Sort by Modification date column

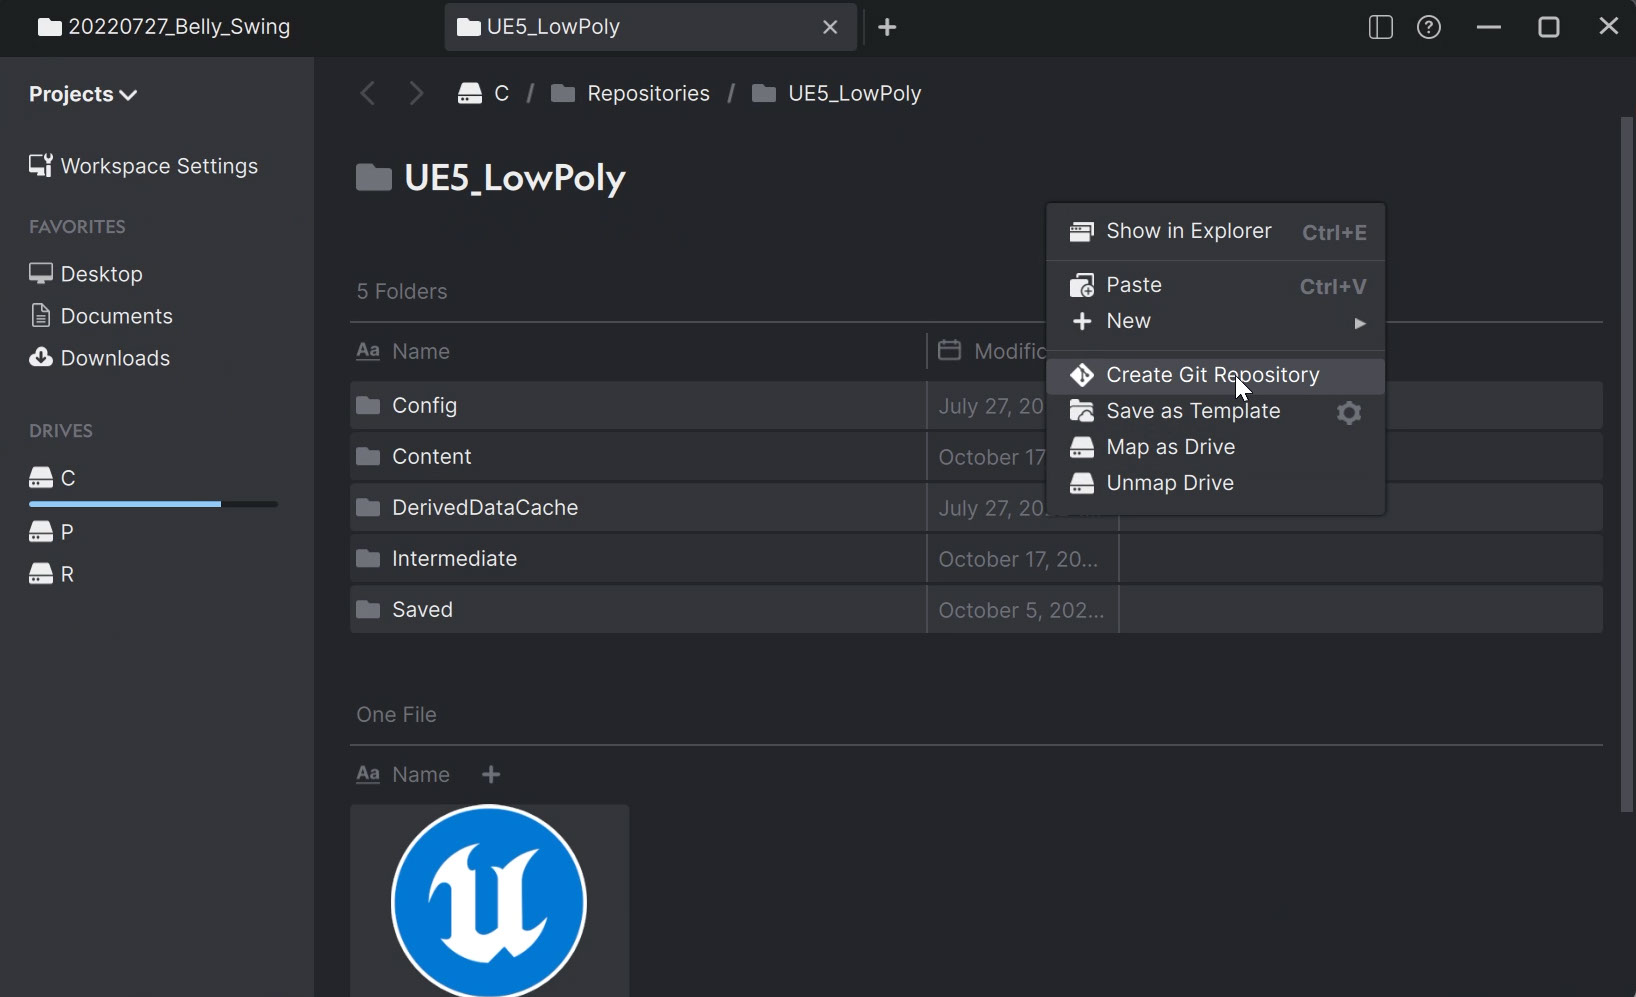(992, 351)
